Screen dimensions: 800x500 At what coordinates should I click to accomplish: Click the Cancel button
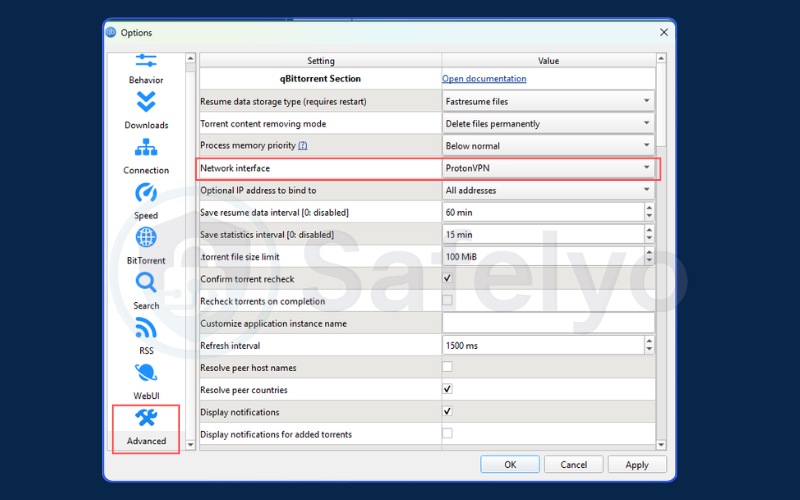[x=573, y=465]
